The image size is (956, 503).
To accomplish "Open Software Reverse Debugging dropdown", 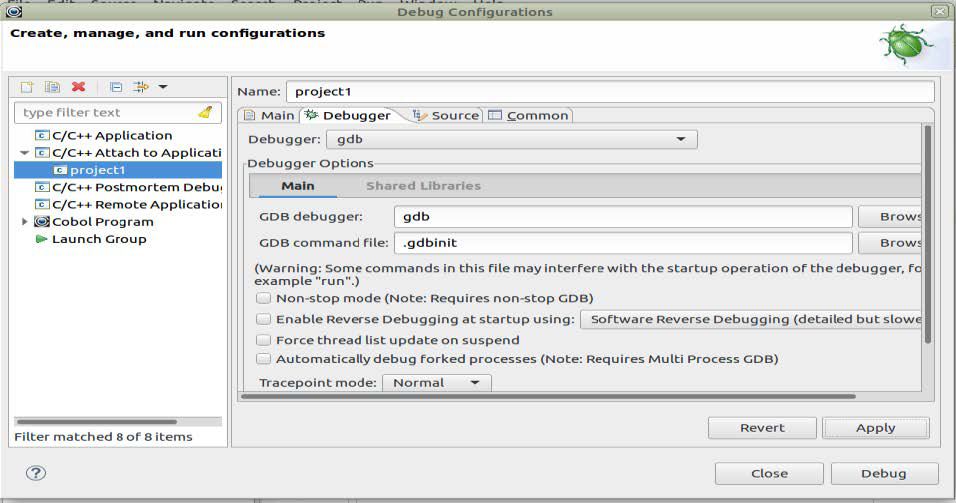I will tap(751, 319).
